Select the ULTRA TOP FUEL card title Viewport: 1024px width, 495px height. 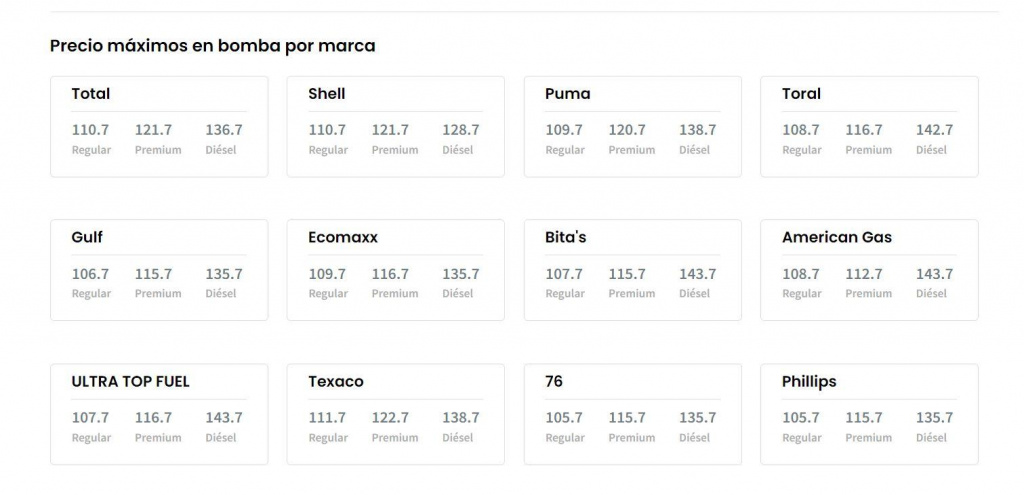130,382
